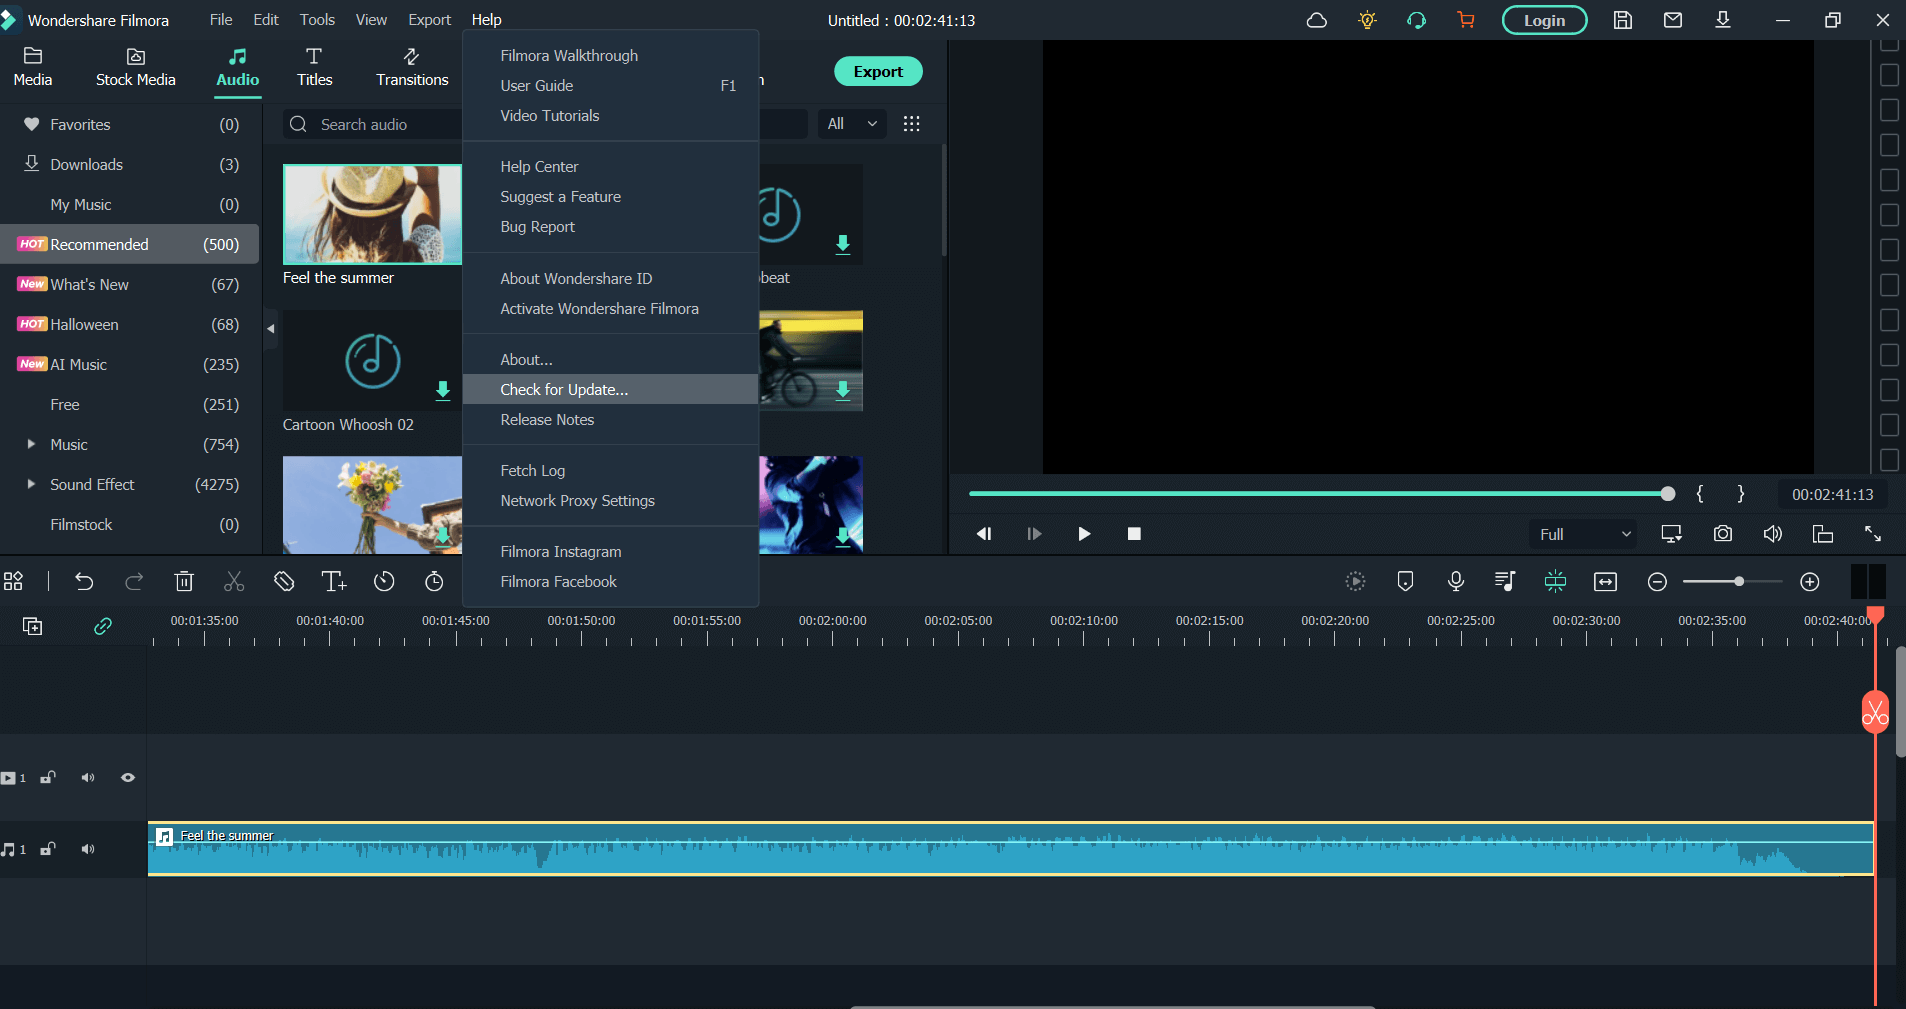Open the All filter dropdown

852,124
